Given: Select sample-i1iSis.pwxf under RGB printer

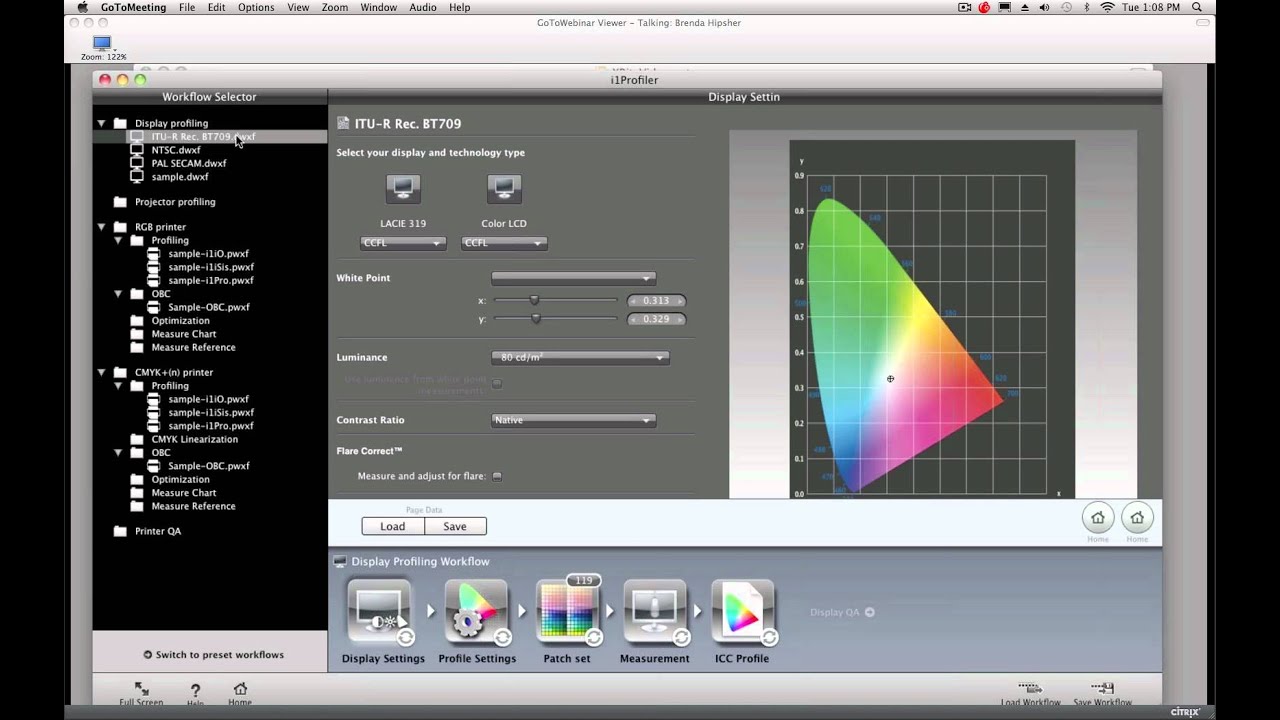Looking at the screenshot, I should coord(211,267).
